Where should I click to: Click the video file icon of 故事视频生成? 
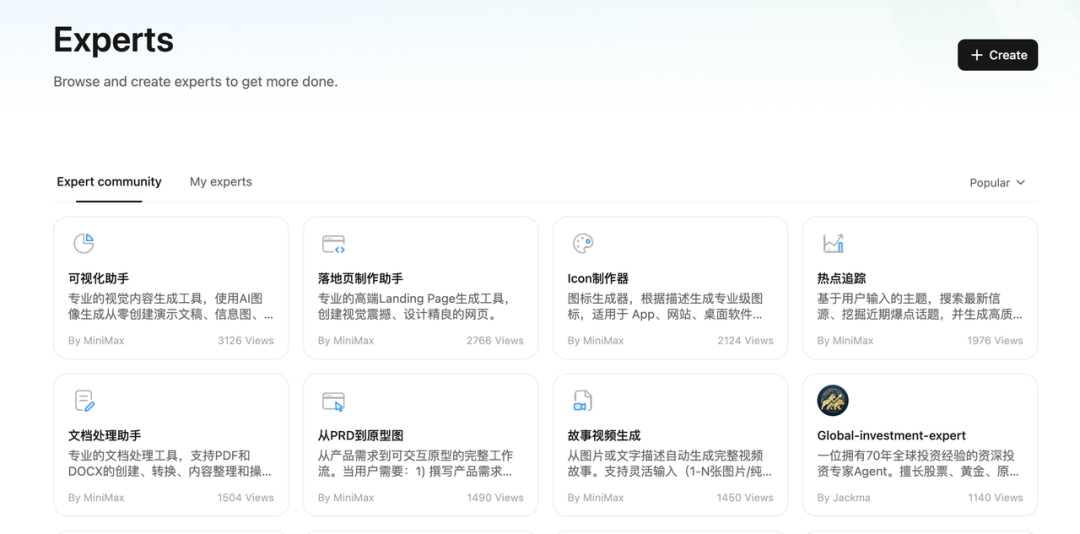pos(582,401)
